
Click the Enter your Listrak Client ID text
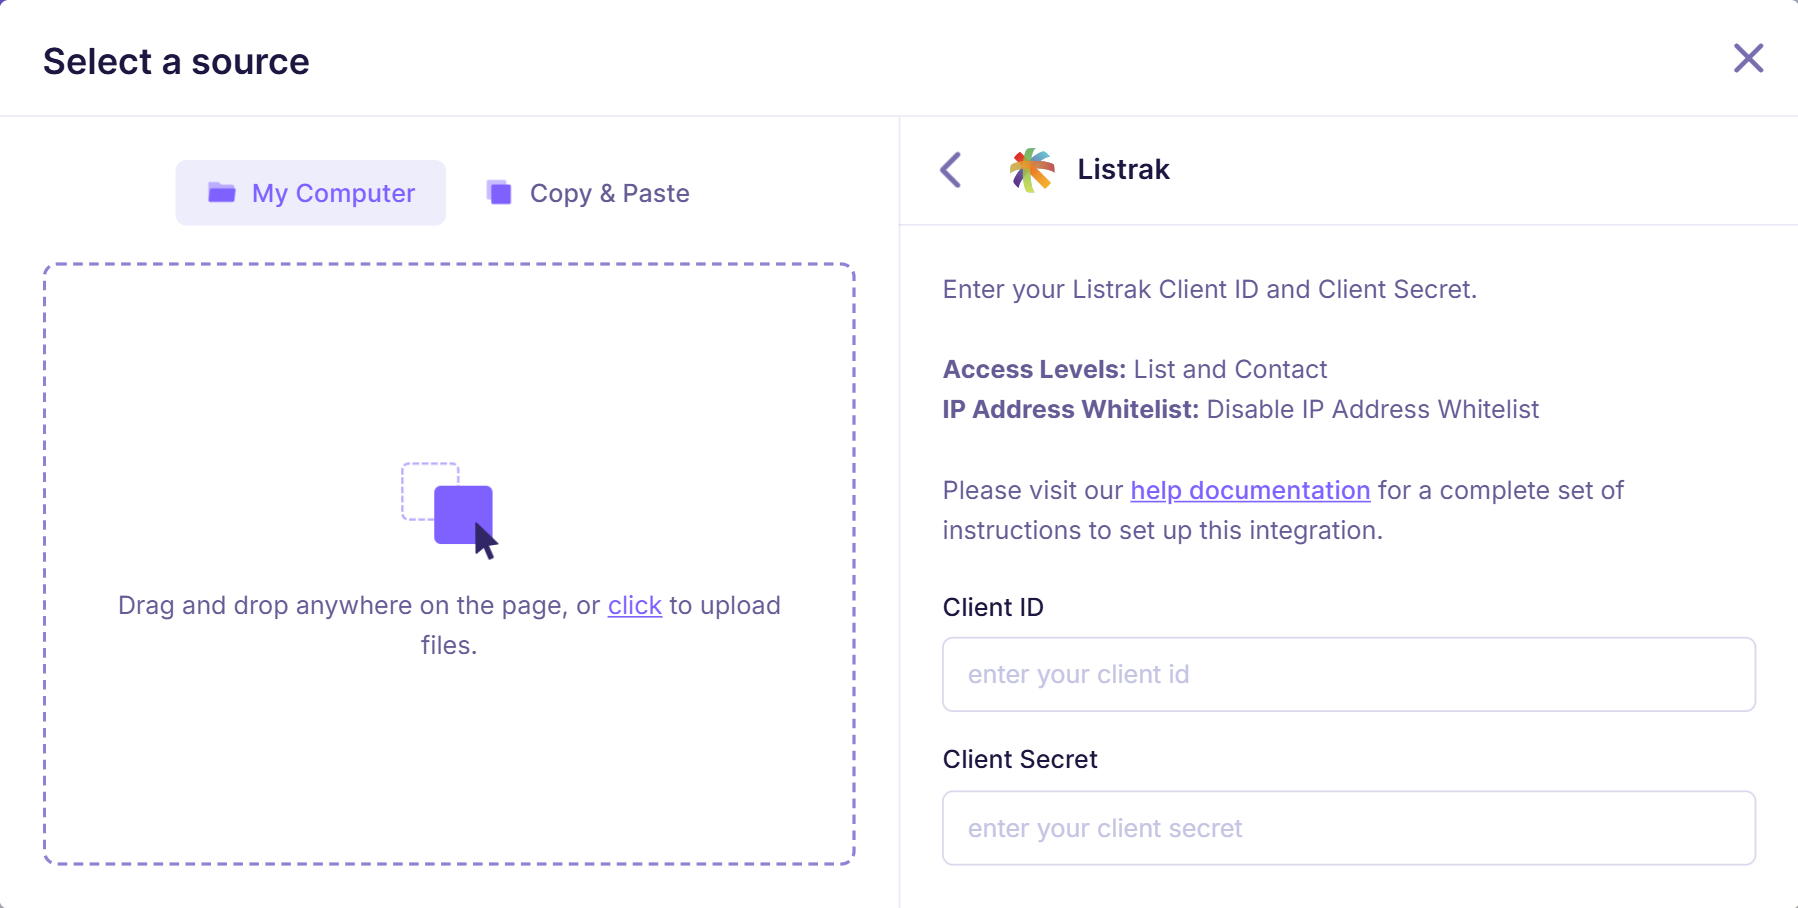point(1209,289)
